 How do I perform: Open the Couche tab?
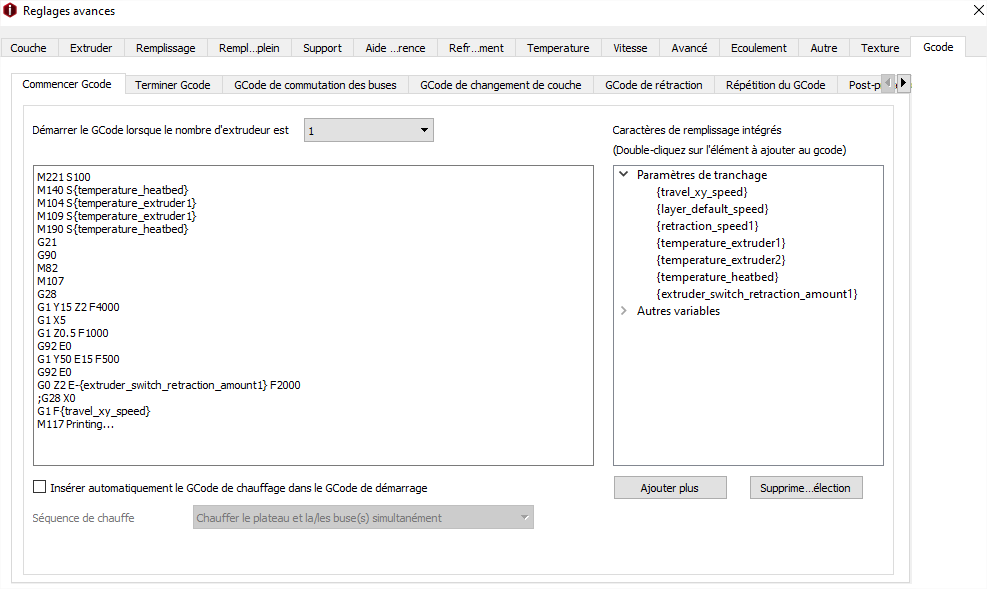pos(28,48)
